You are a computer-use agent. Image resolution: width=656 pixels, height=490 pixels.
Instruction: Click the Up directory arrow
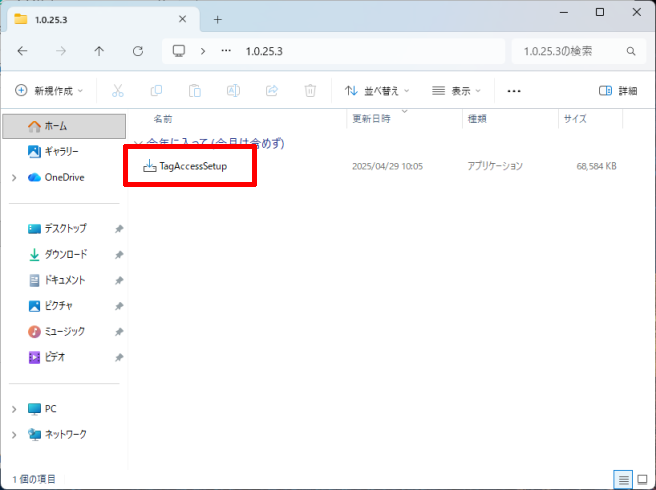99,50
